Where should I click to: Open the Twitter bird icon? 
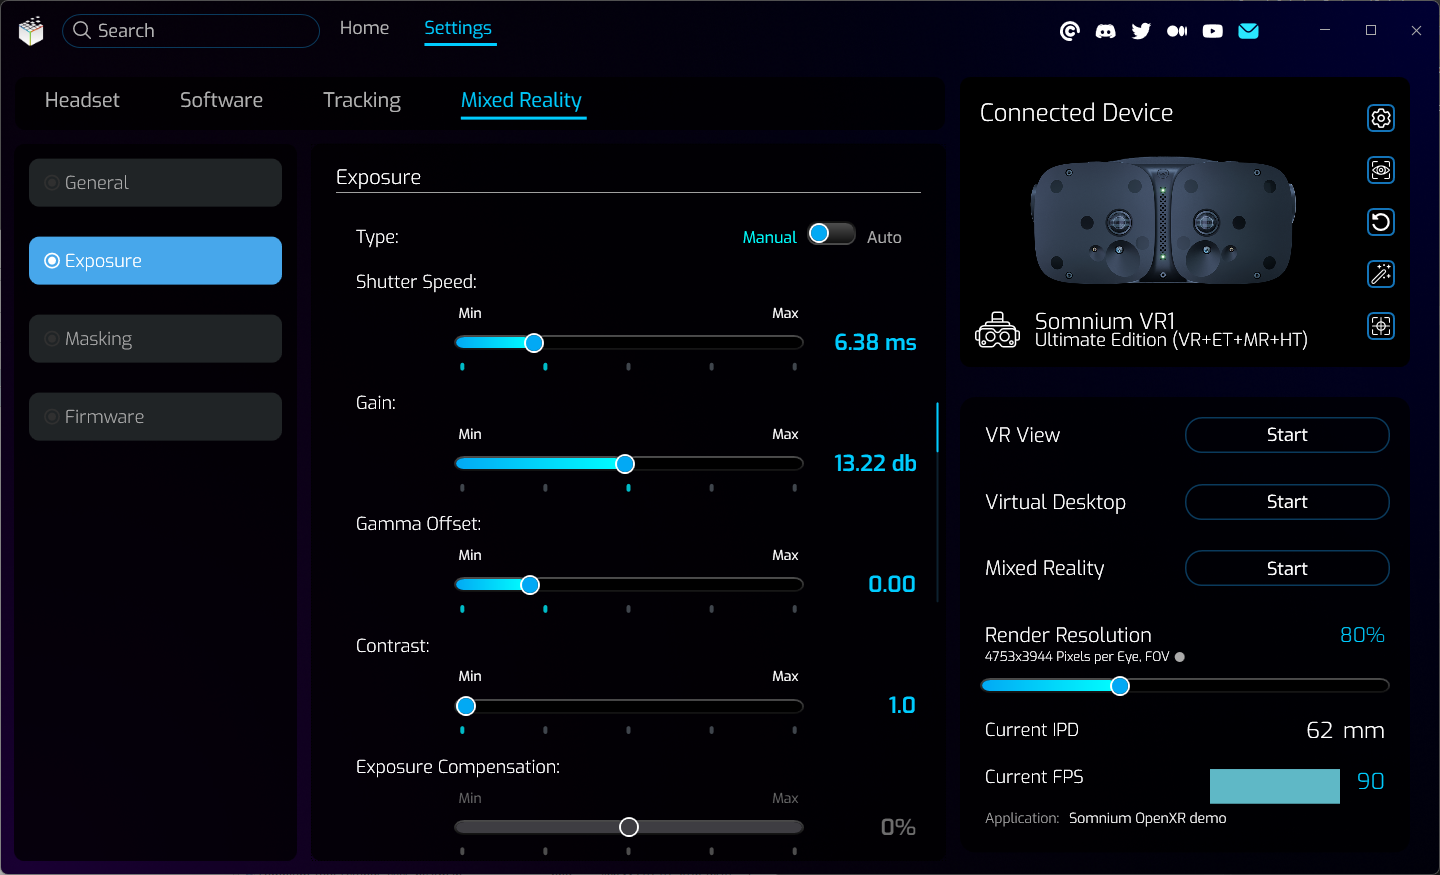click(1141, 31)
